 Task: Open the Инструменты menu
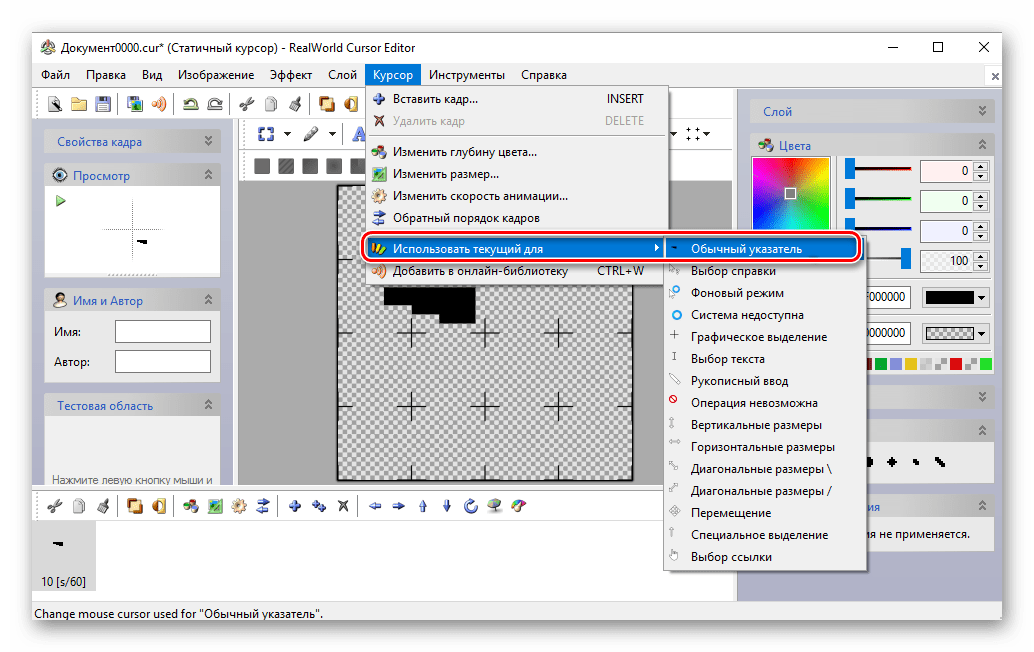click(467, 75)
